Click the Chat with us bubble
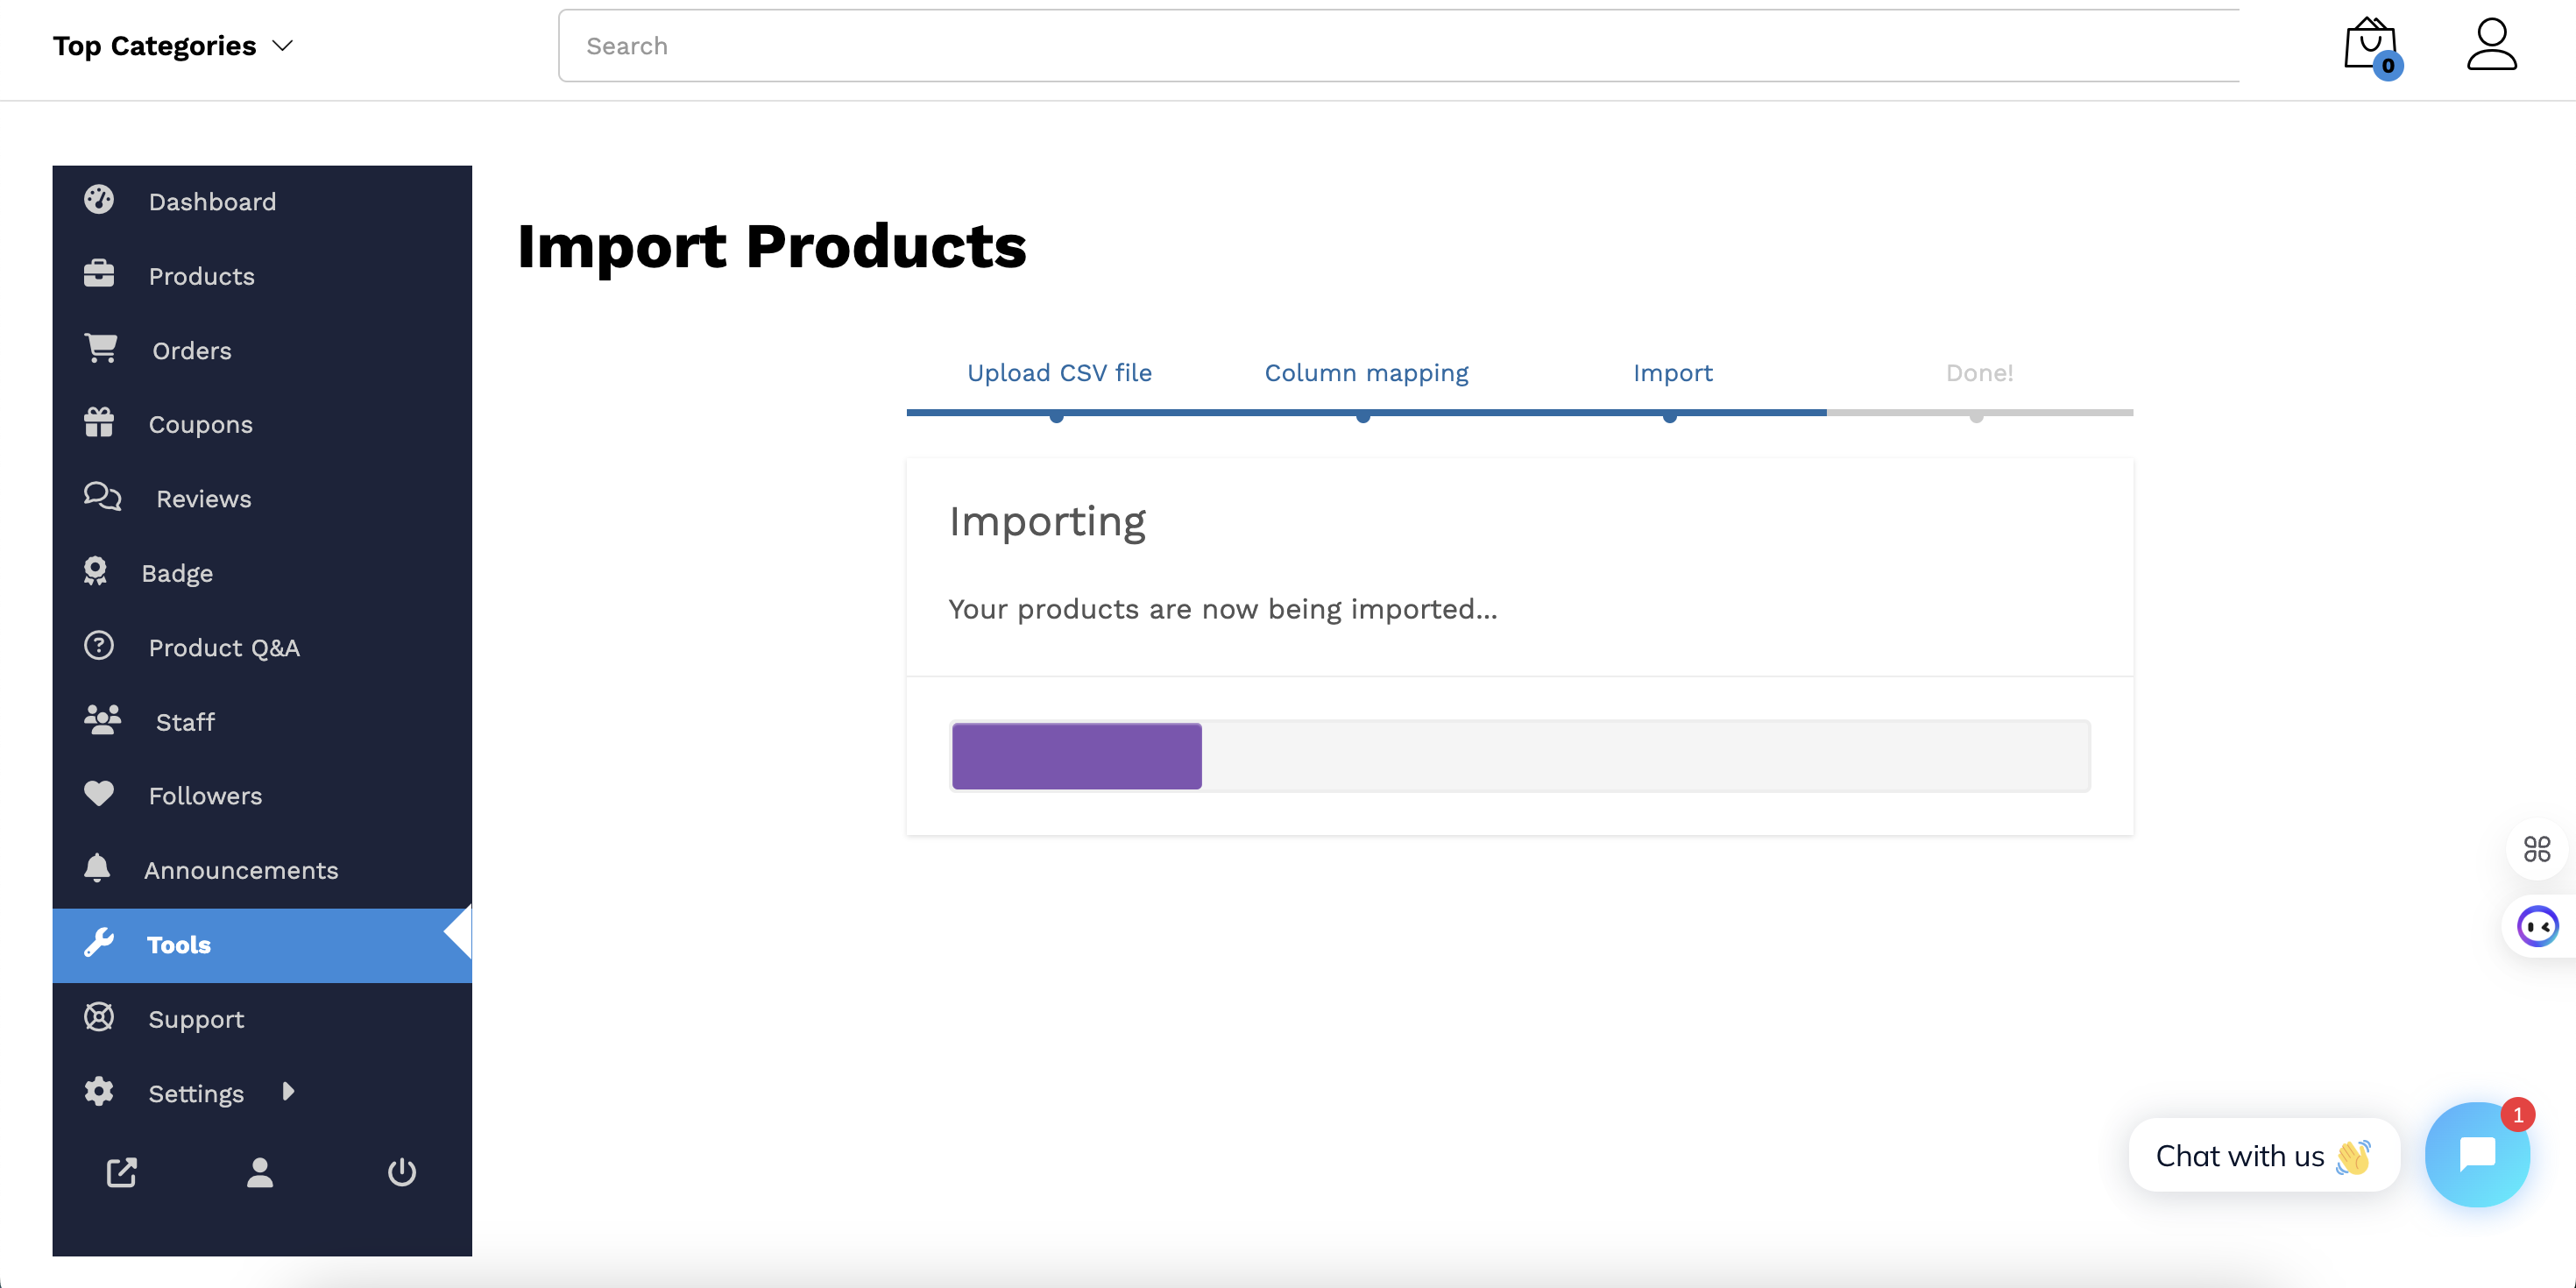 [x=2264, y=1155]
